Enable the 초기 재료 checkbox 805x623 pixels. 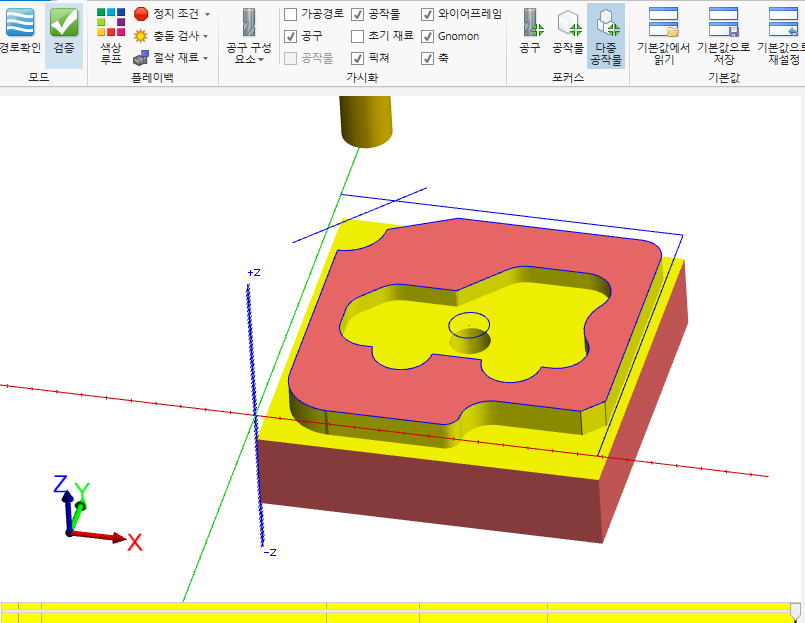tap(358, 36)
